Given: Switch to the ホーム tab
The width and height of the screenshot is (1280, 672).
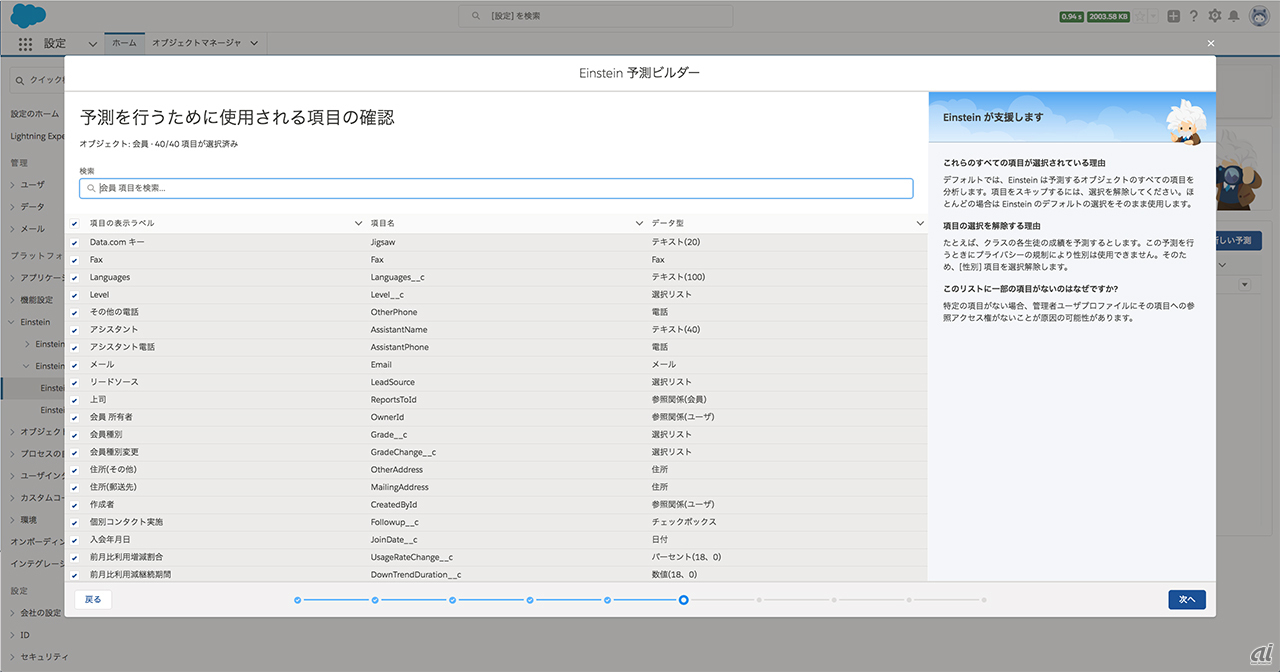Looking at the screenshot, I should coord(124,43).
